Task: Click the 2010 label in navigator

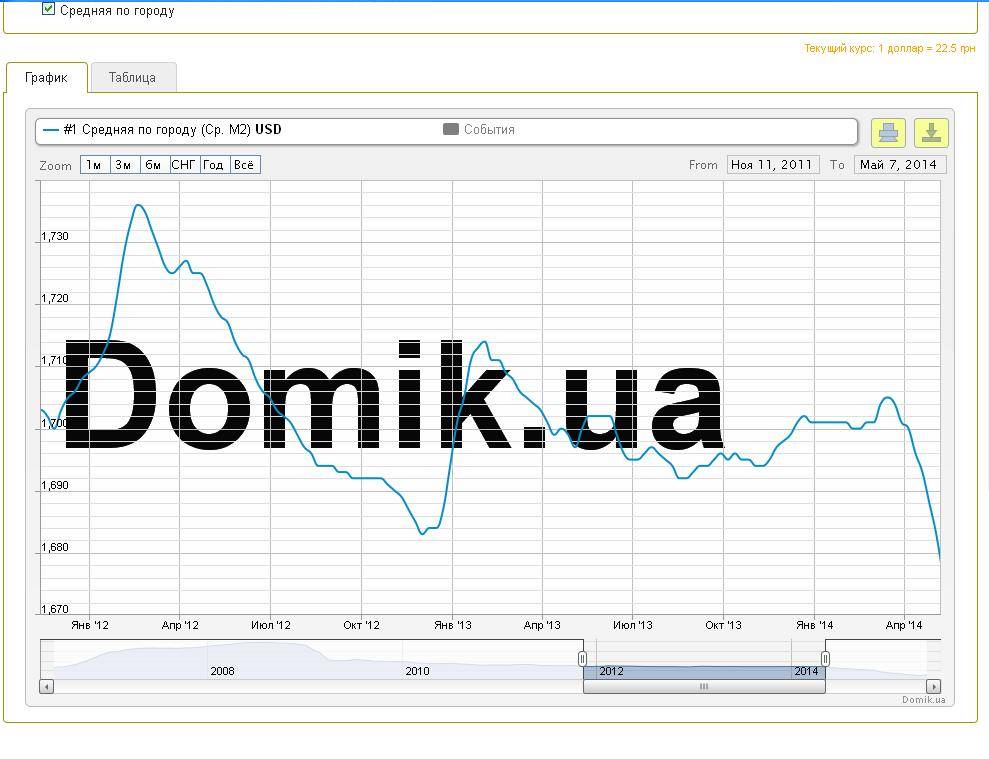Action: click(417, 671)
